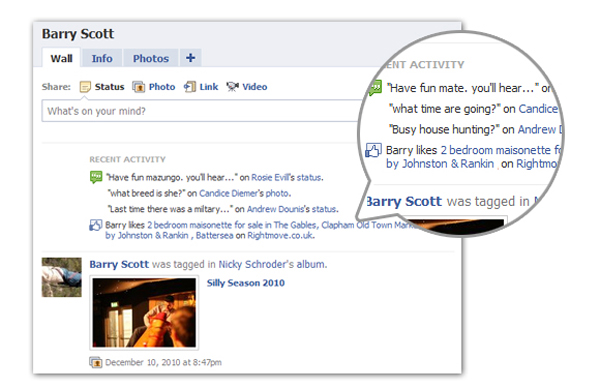The image size is (600, 387).
Task: Click the Photo share icon
Action: click(139, 87)
